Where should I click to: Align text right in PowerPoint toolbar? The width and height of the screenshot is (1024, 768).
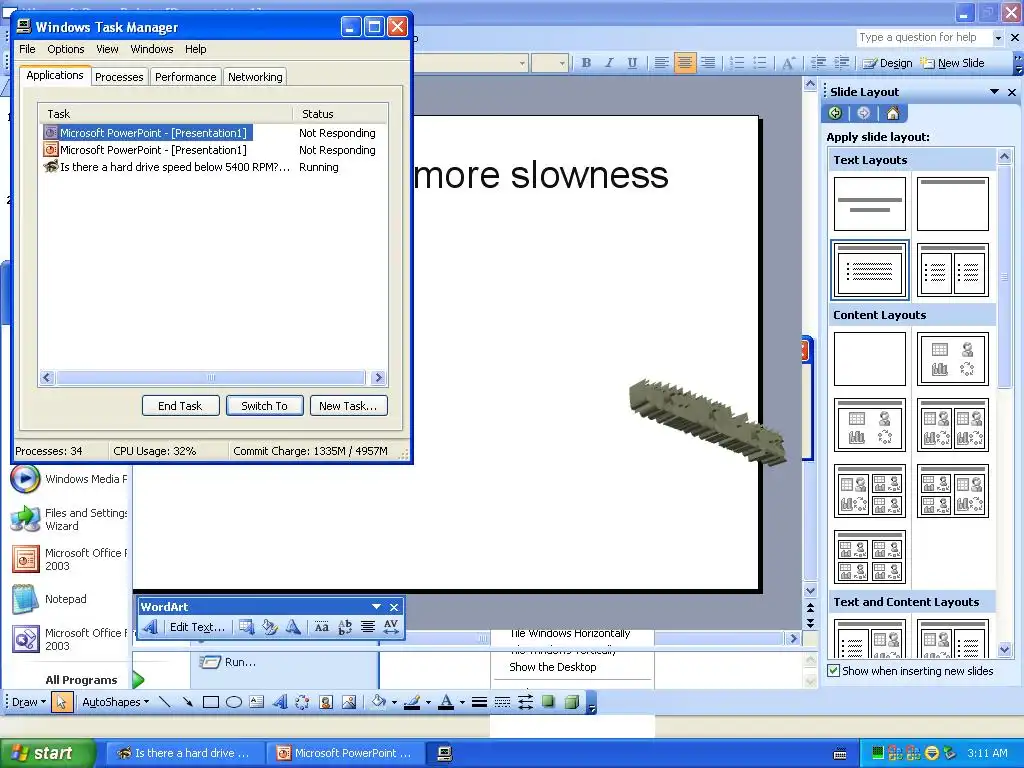(707, 63)
